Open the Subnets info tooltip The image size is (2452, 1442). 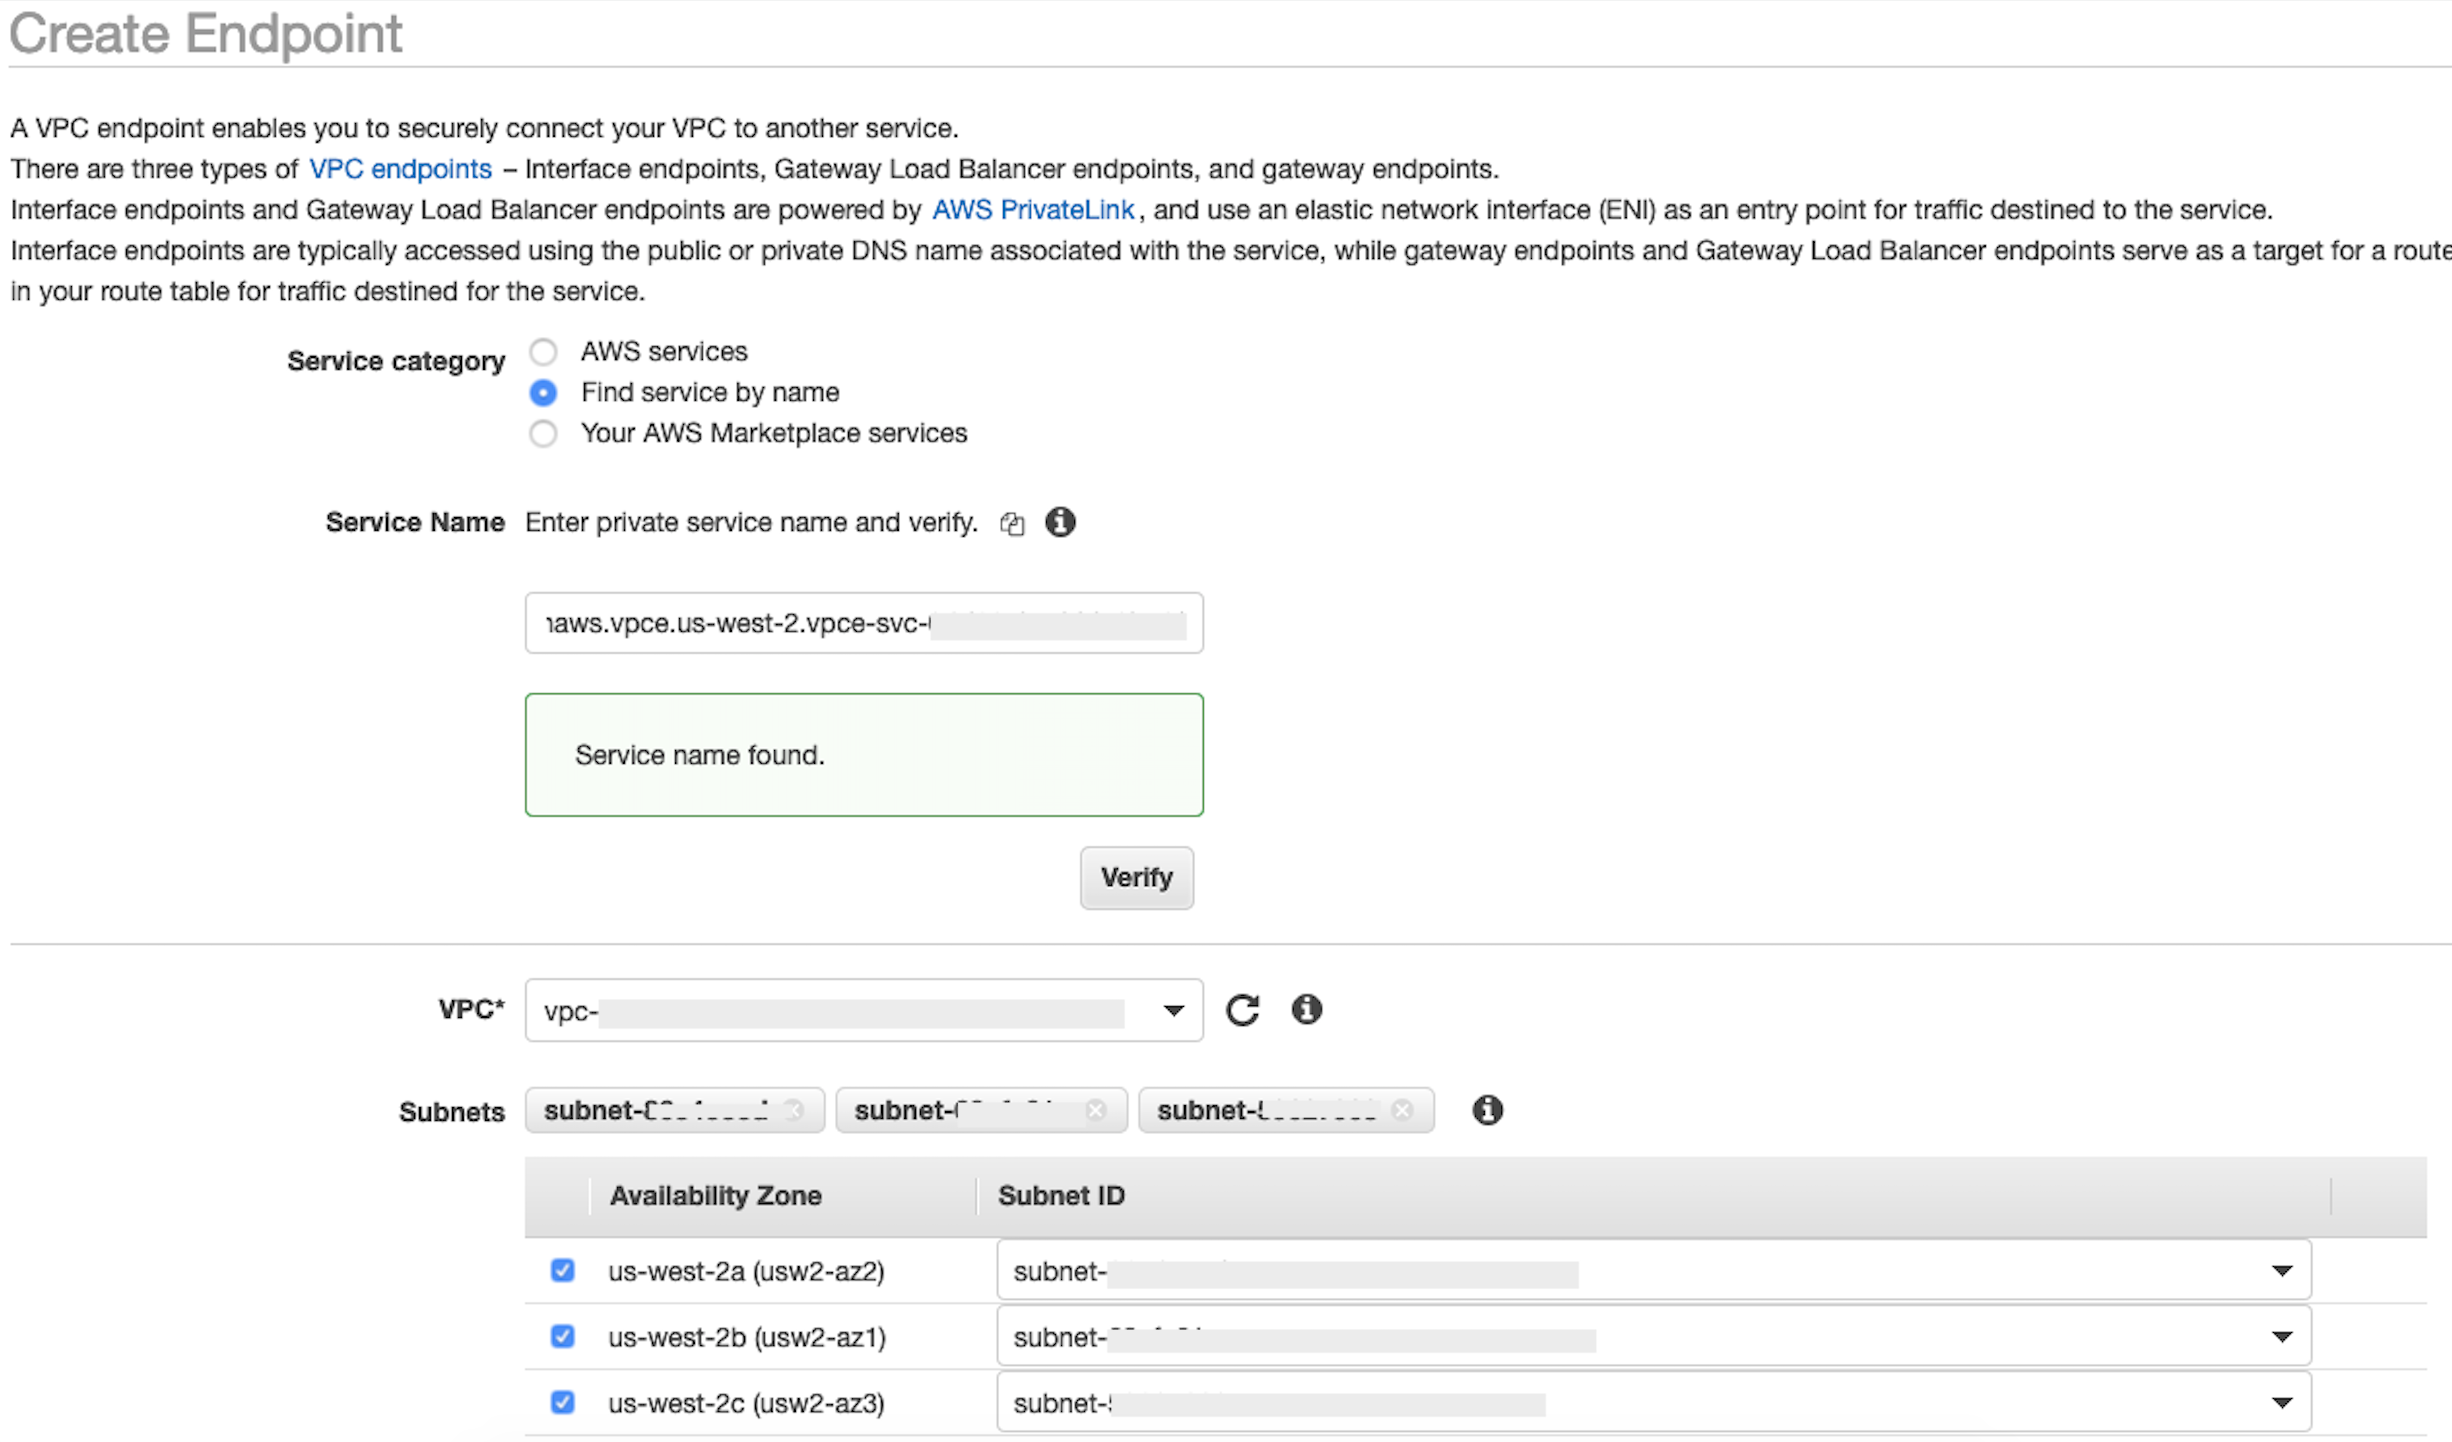[x=1486, y=1110]
